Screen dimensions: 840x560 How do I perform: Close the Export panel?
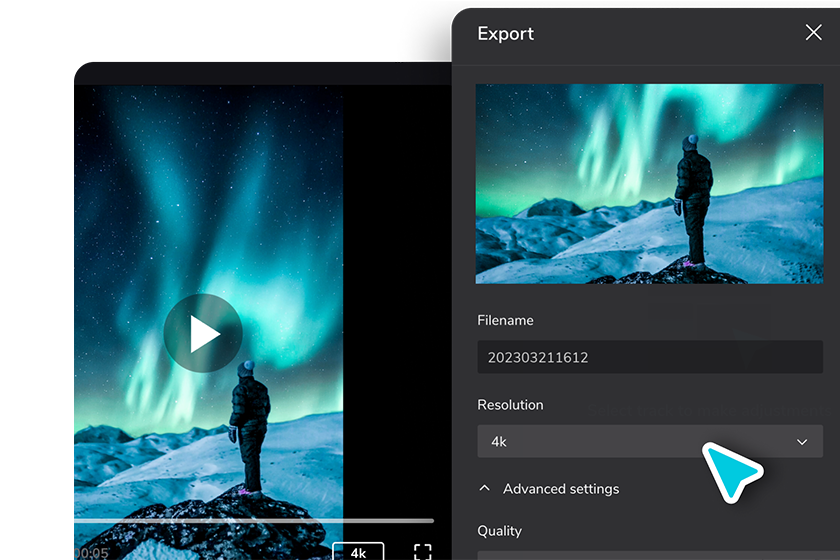(x=813, y=33)
